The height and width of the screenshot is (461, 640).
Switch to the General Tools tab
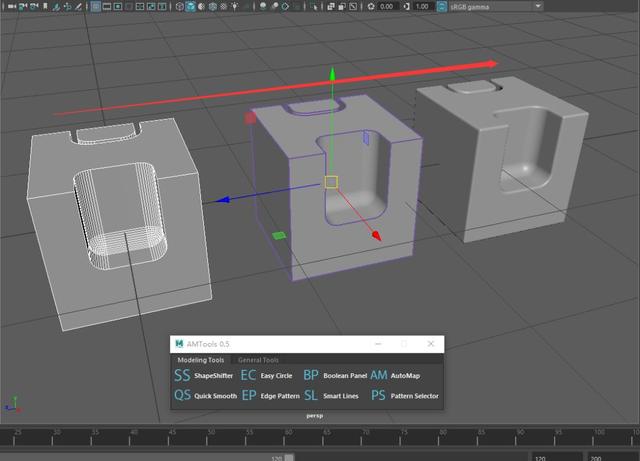pyautogui.click(x=258, y=360)
